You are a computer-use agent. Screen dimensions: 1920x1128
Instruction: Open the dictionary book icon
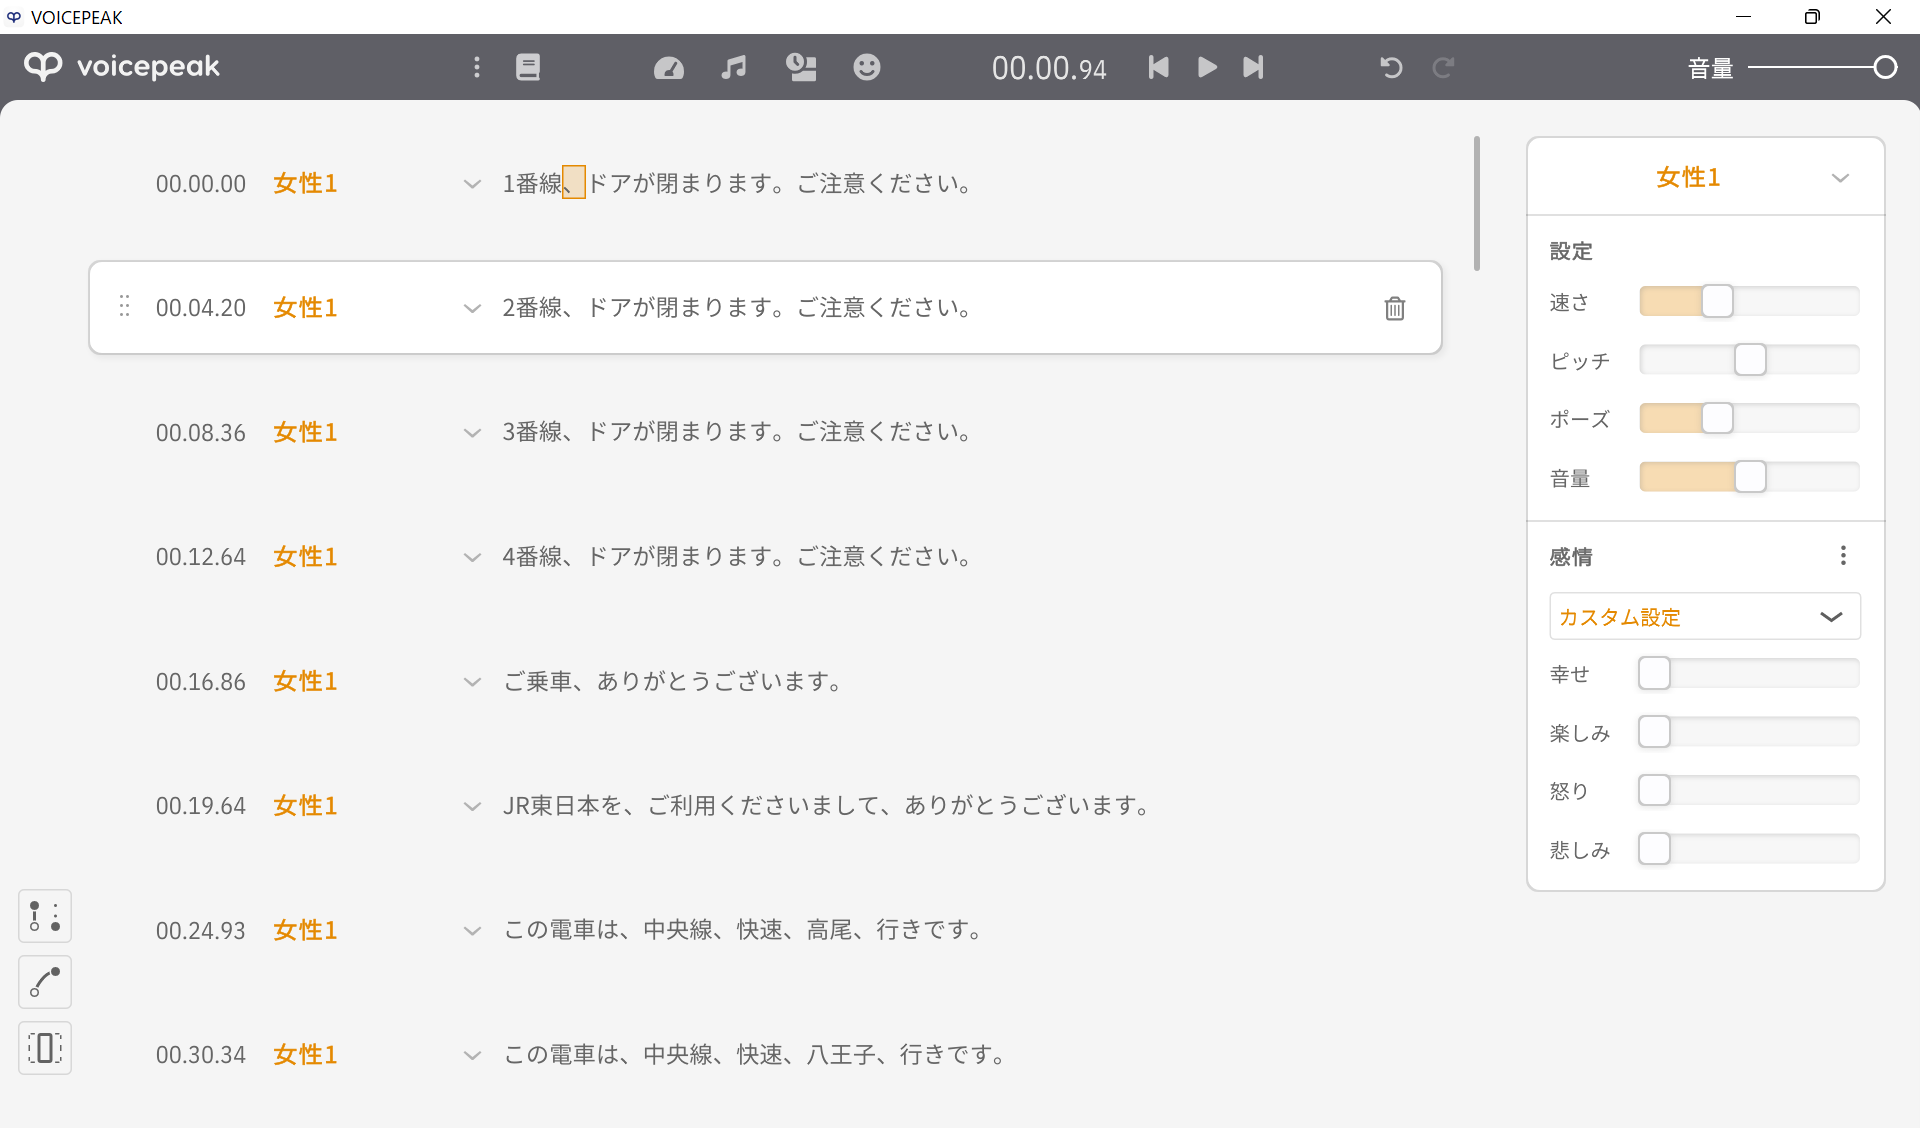point(528,67)
